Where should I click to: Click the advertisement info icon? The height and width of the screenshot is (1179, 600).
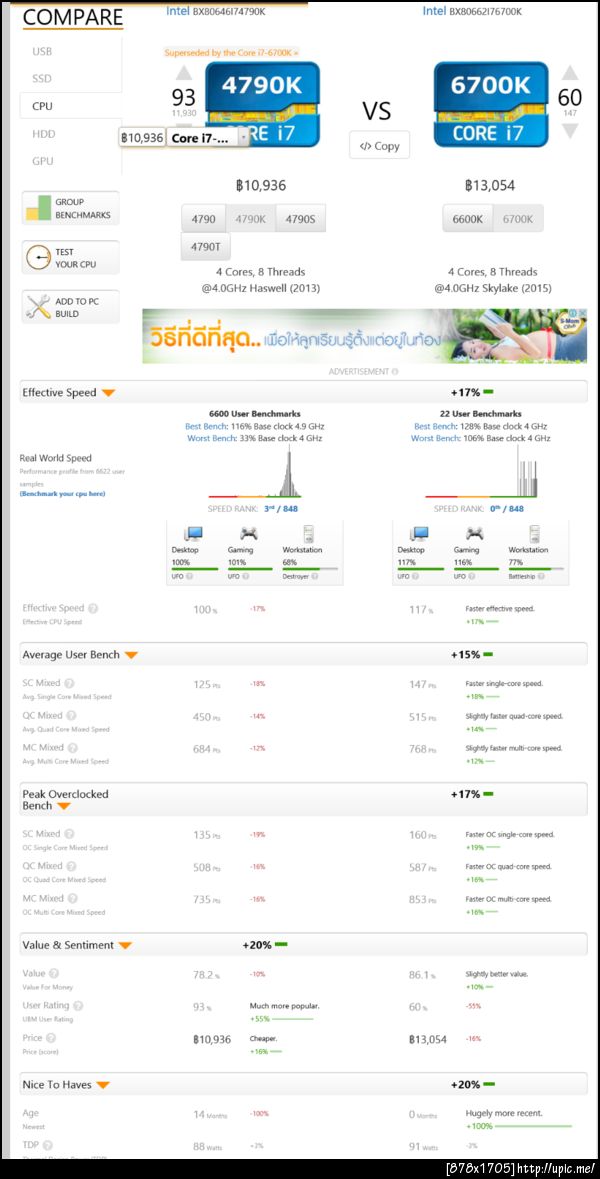point(395,371)
